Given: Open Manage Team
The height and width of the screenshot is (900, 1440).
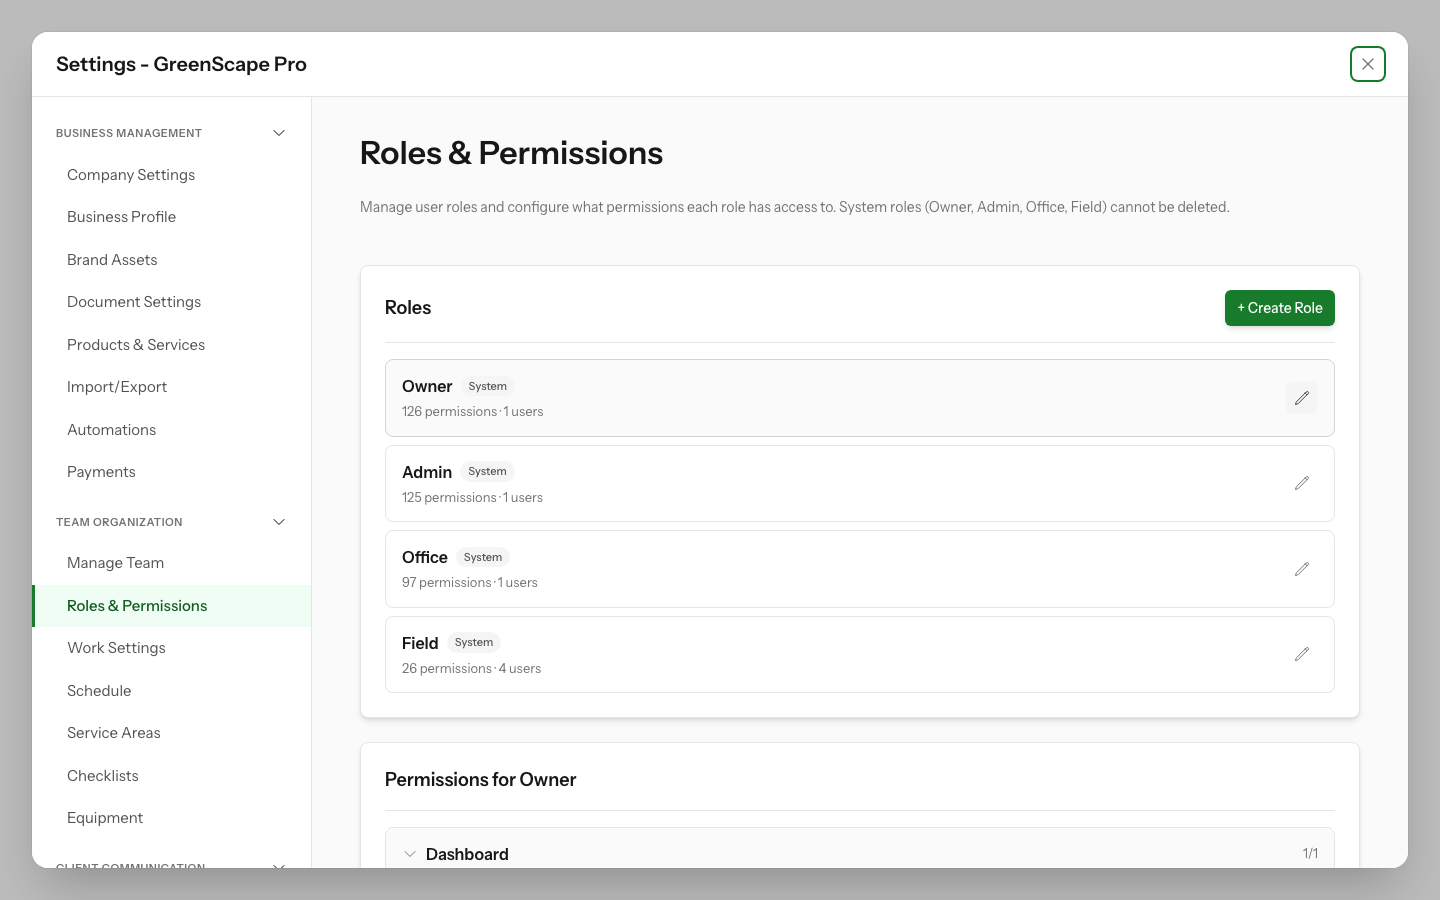Looking at the screenshot, I should (115, 562).
